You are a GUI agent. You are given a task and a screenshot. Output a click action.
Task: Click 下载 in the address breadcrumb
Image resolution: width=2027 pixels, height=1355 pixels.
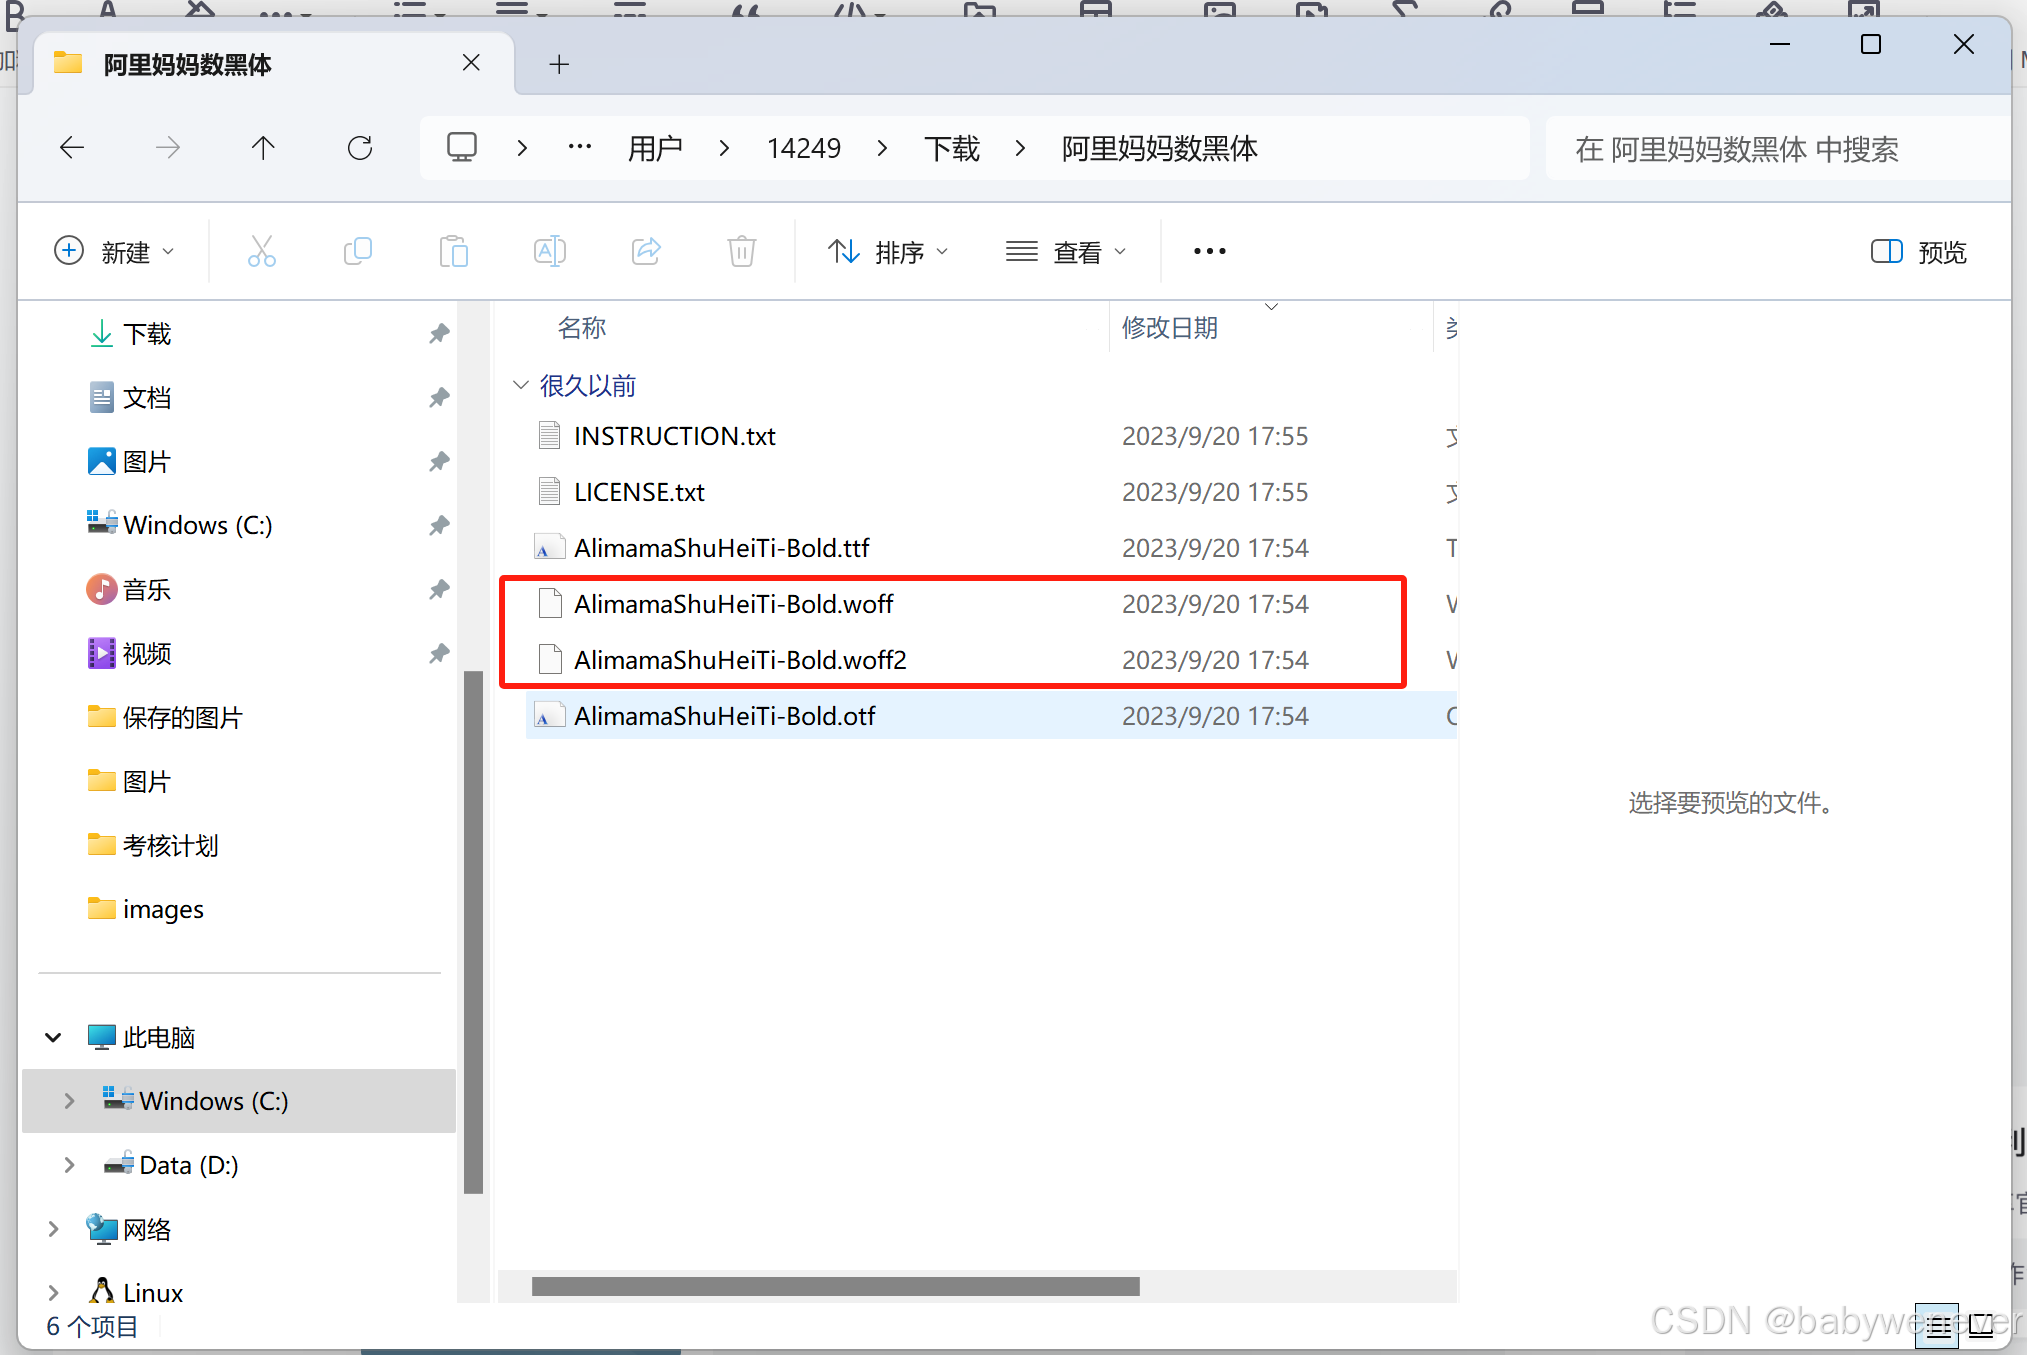(951, 148)
